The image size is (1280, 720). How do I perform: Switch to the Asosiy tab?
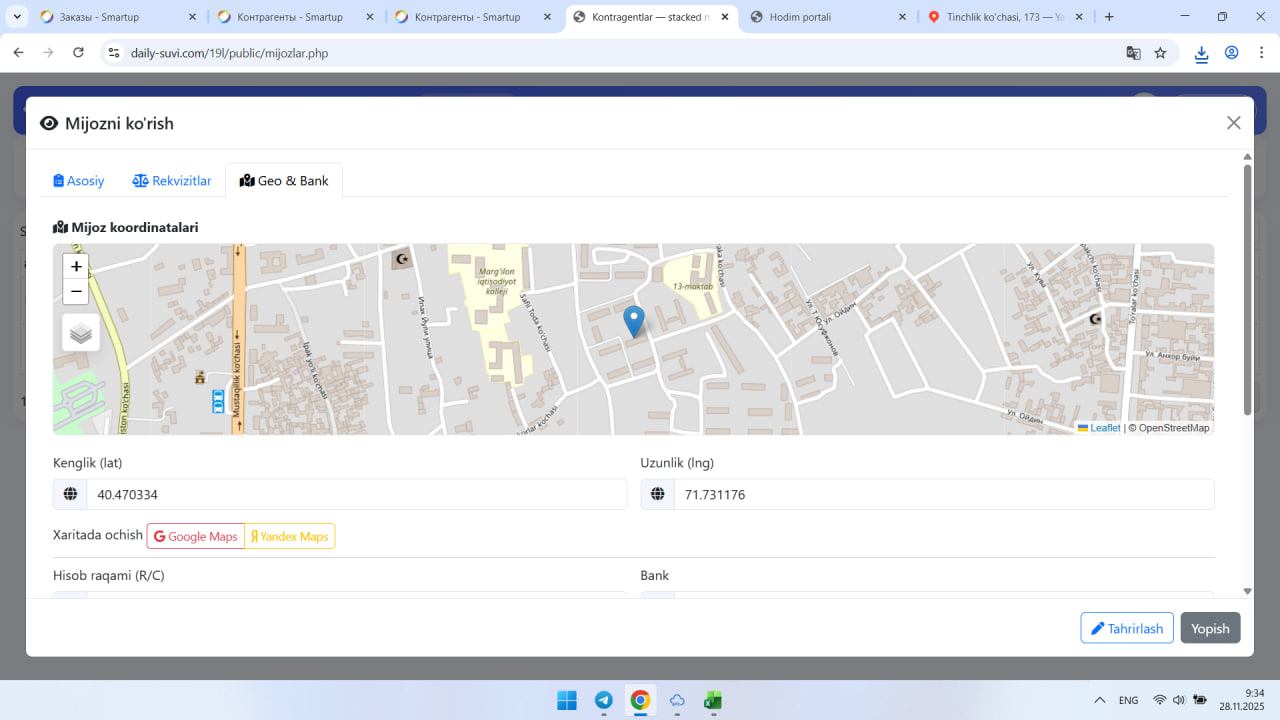[79, 181]
